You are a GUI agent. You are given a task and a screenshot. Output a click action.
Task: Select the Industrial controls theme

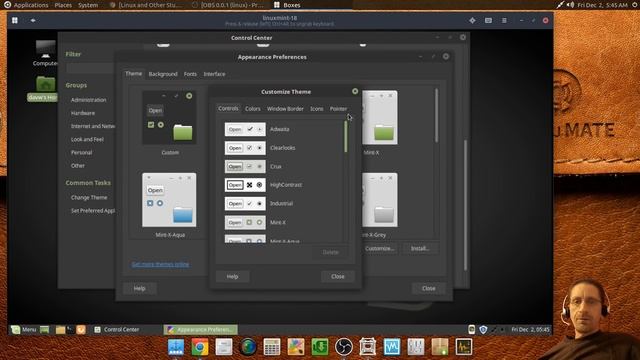click(x=283, y=203)
